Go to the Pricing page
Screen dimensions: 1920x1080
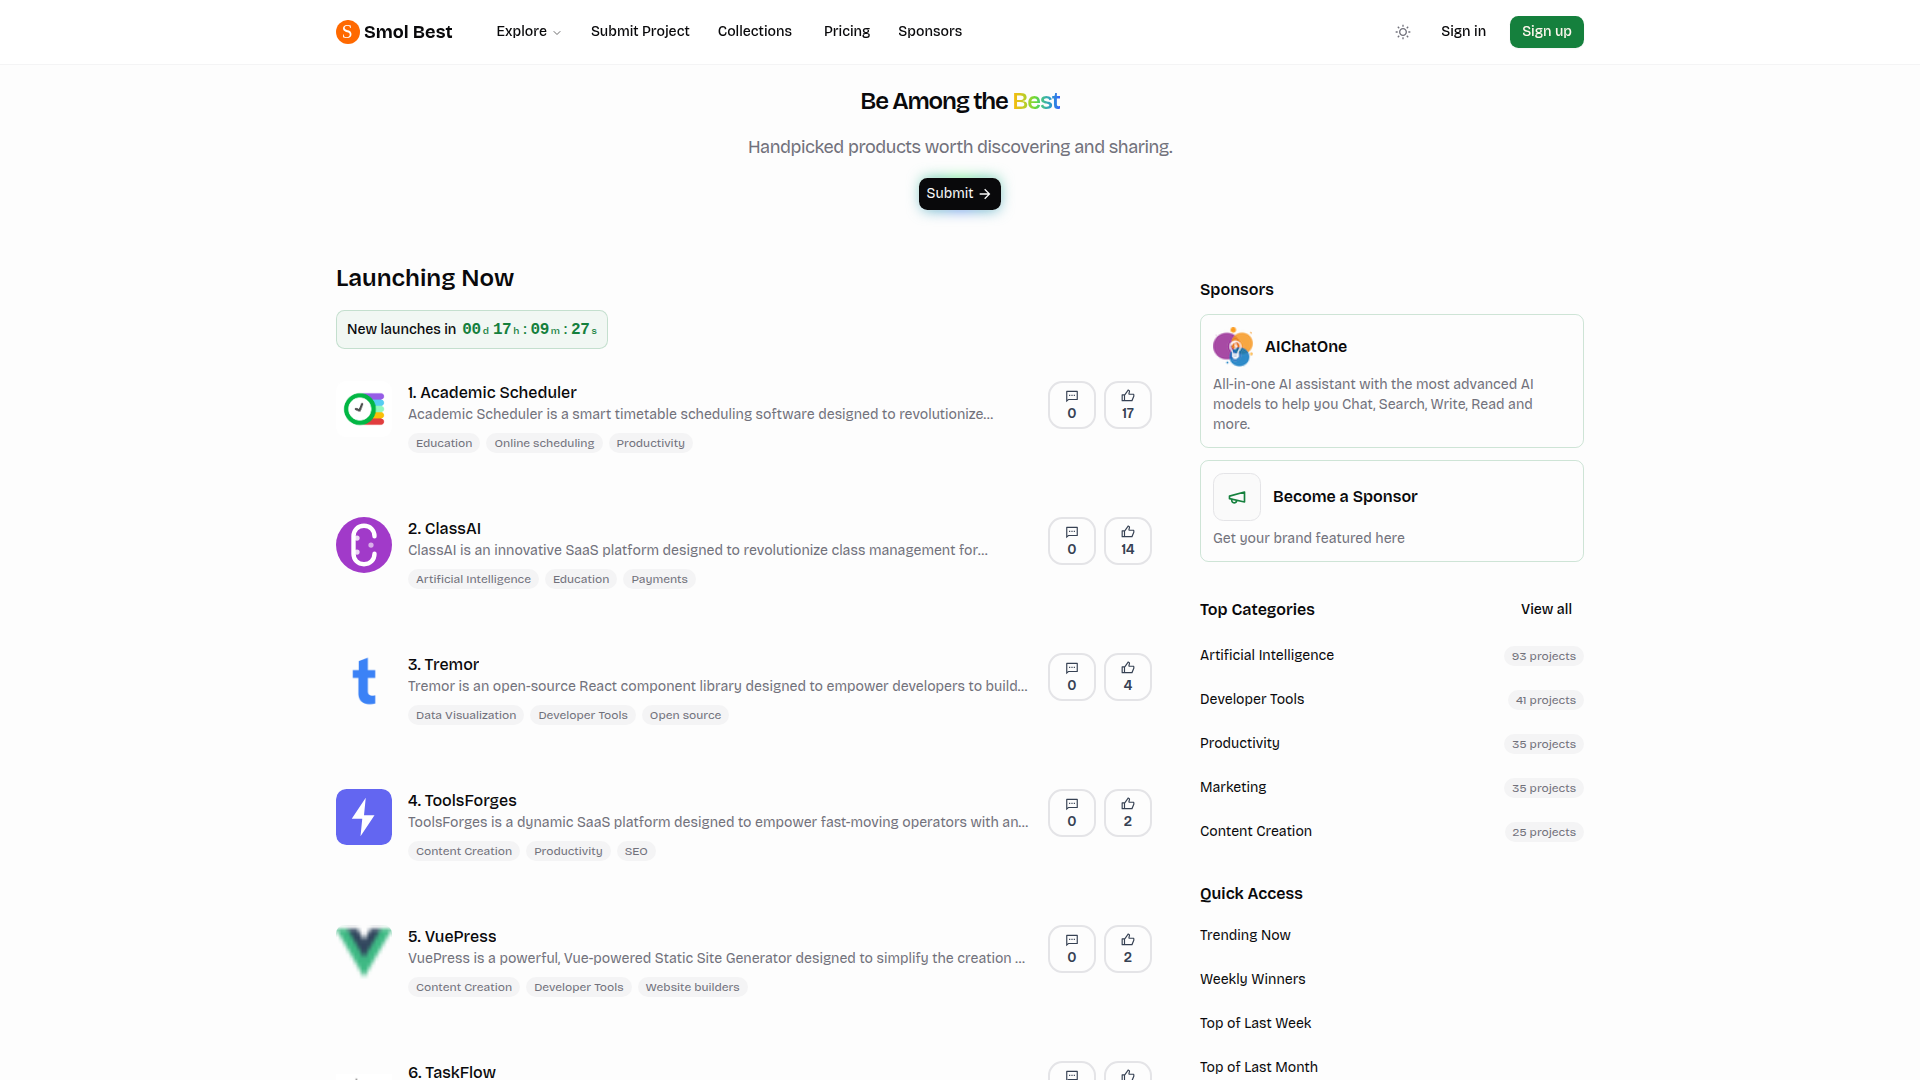(847, 32)
